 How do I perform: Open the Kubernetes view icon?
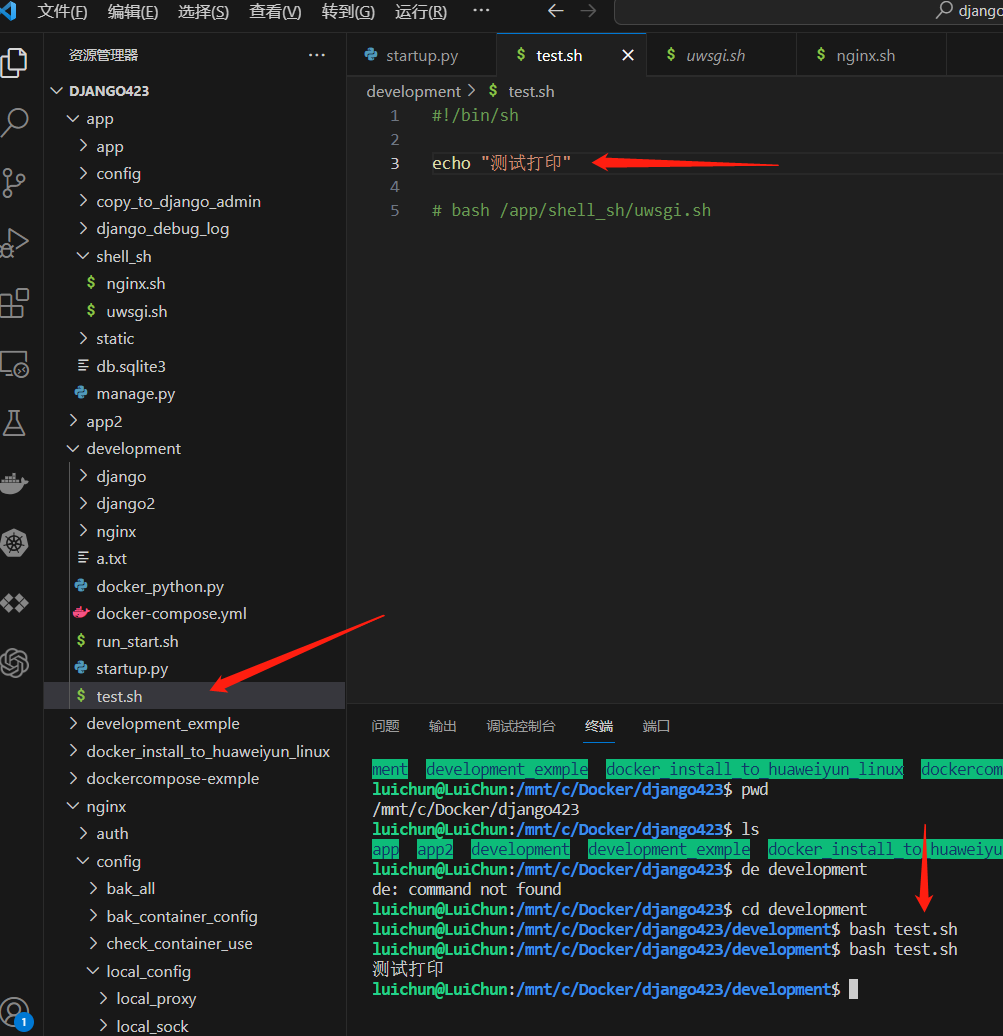[x=14, y=544]
